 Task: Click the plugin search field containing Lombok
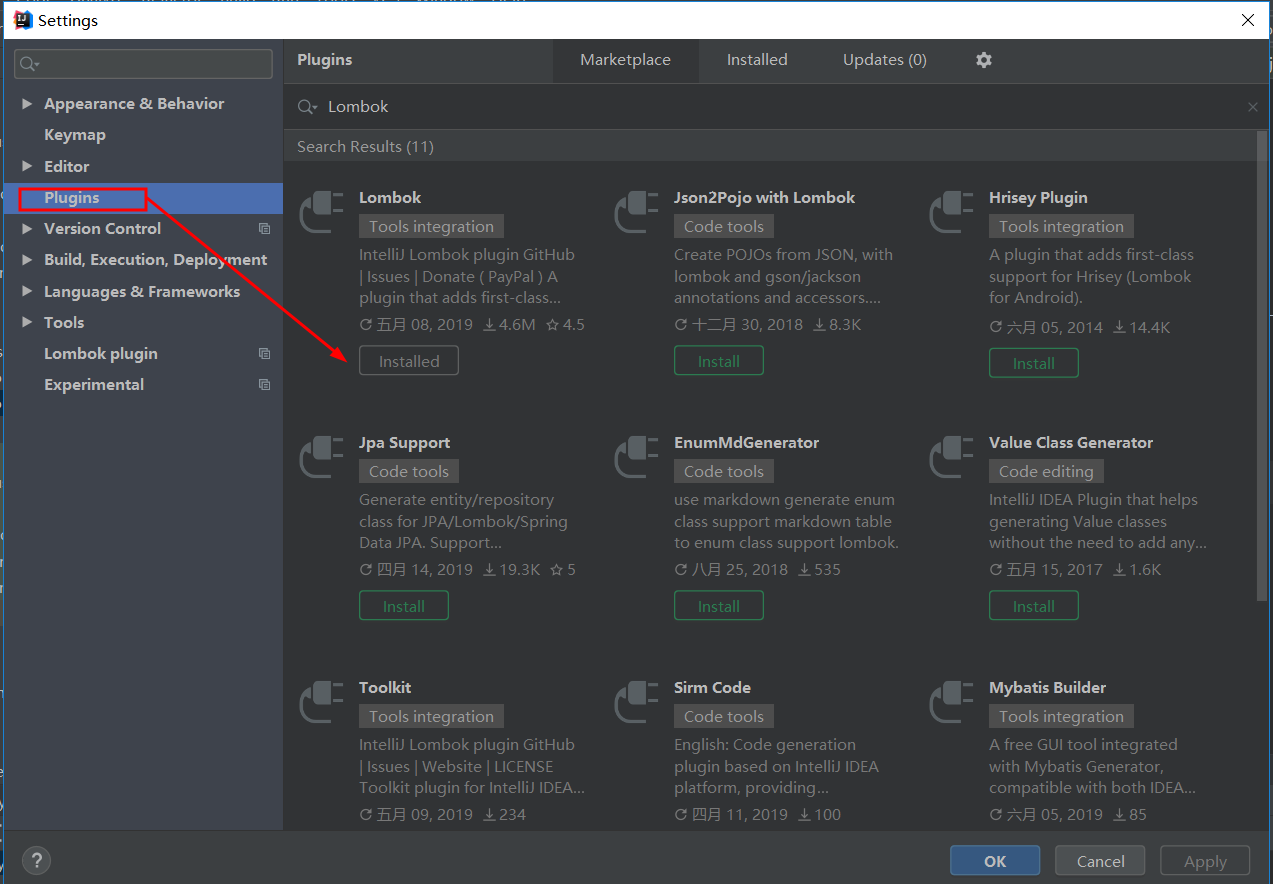coord(778,107)
